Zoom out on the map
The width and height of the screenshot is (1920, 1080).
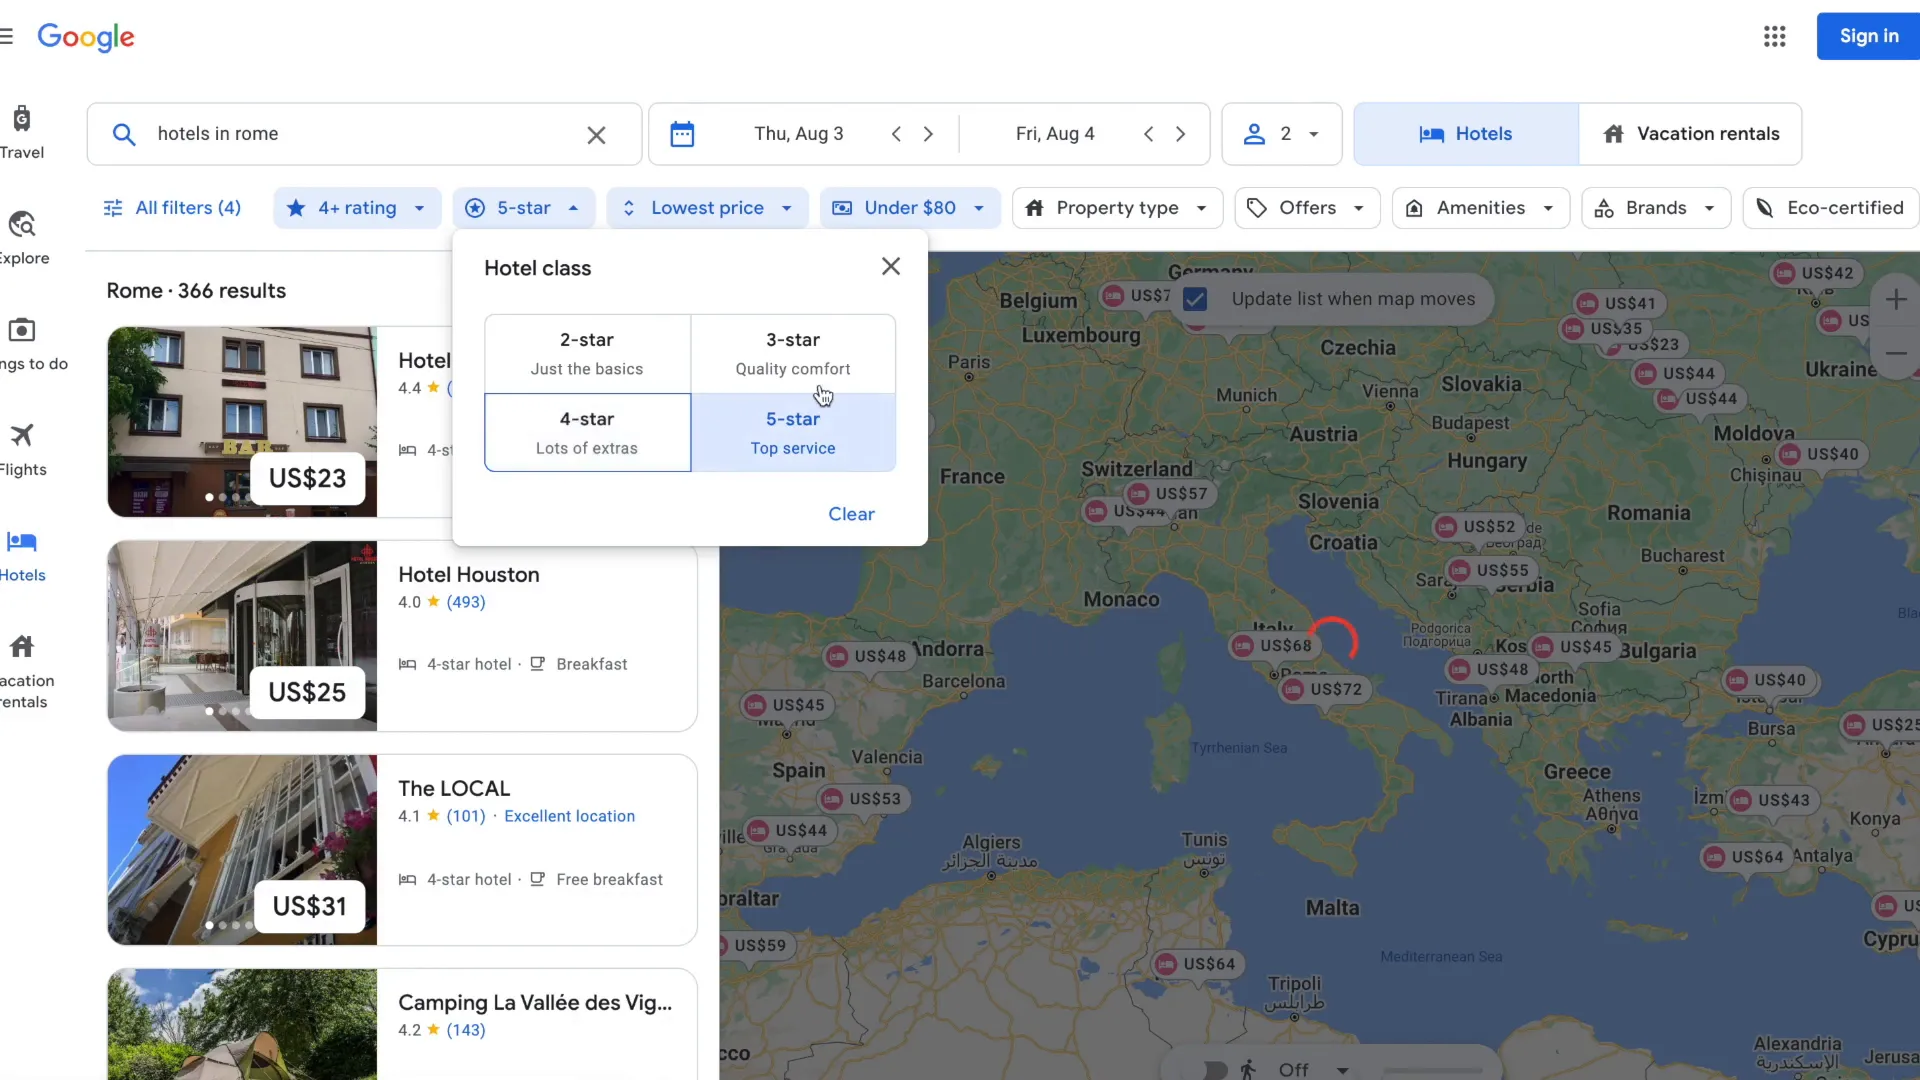pos(1896,353)
